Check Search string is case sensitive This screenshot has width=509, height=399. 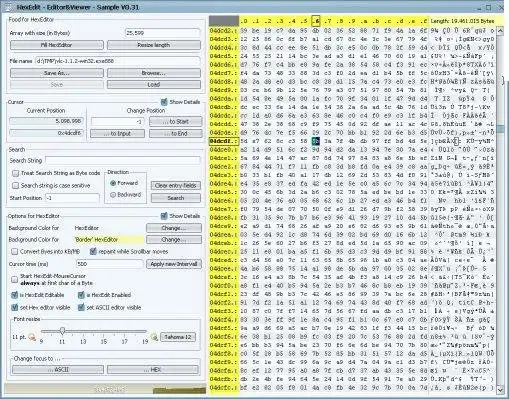coord(15,185)
